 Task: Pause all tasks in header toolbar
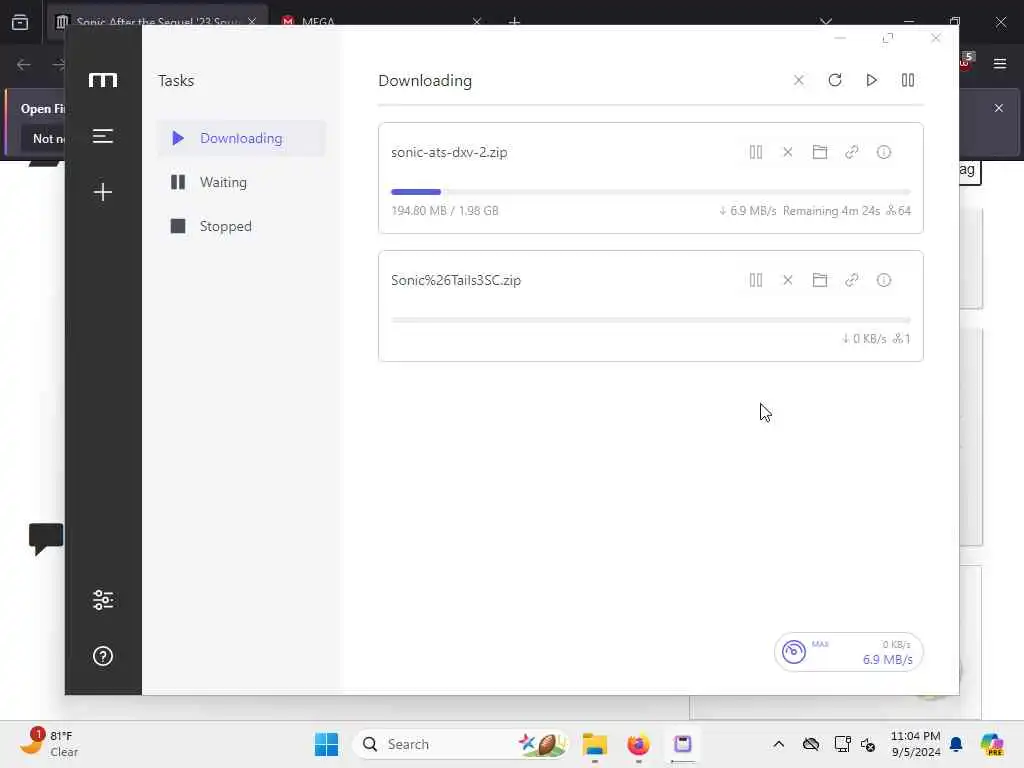point(908,80)
